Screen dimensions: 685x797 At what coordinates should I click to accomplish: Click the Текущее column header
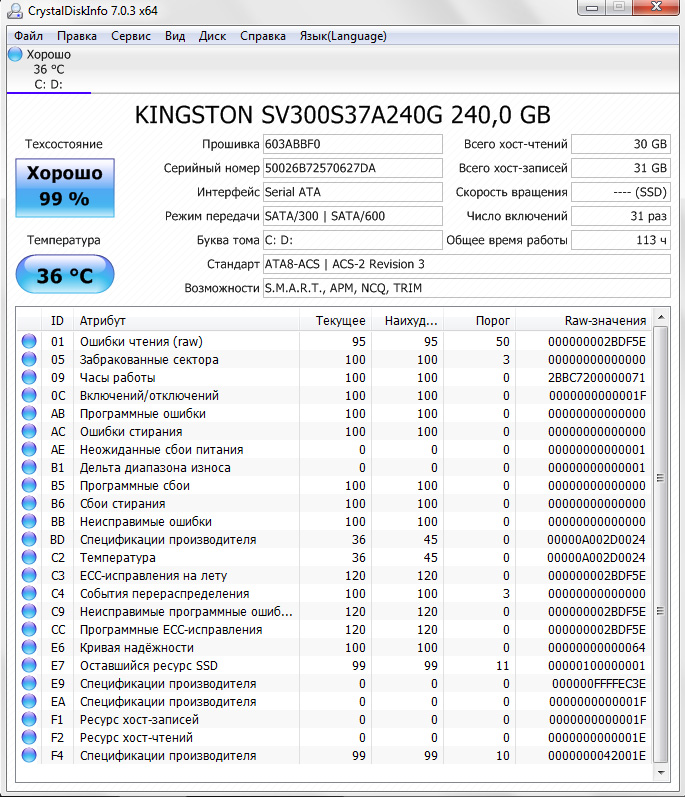335,321
